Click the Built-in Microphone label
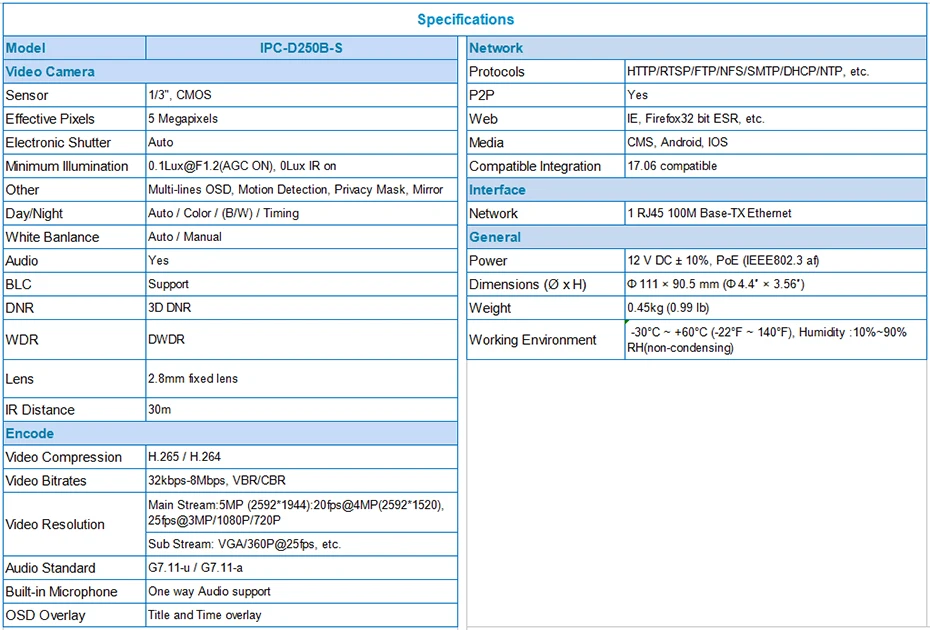Screen dimensions: 930x630 tap(61, 591)
